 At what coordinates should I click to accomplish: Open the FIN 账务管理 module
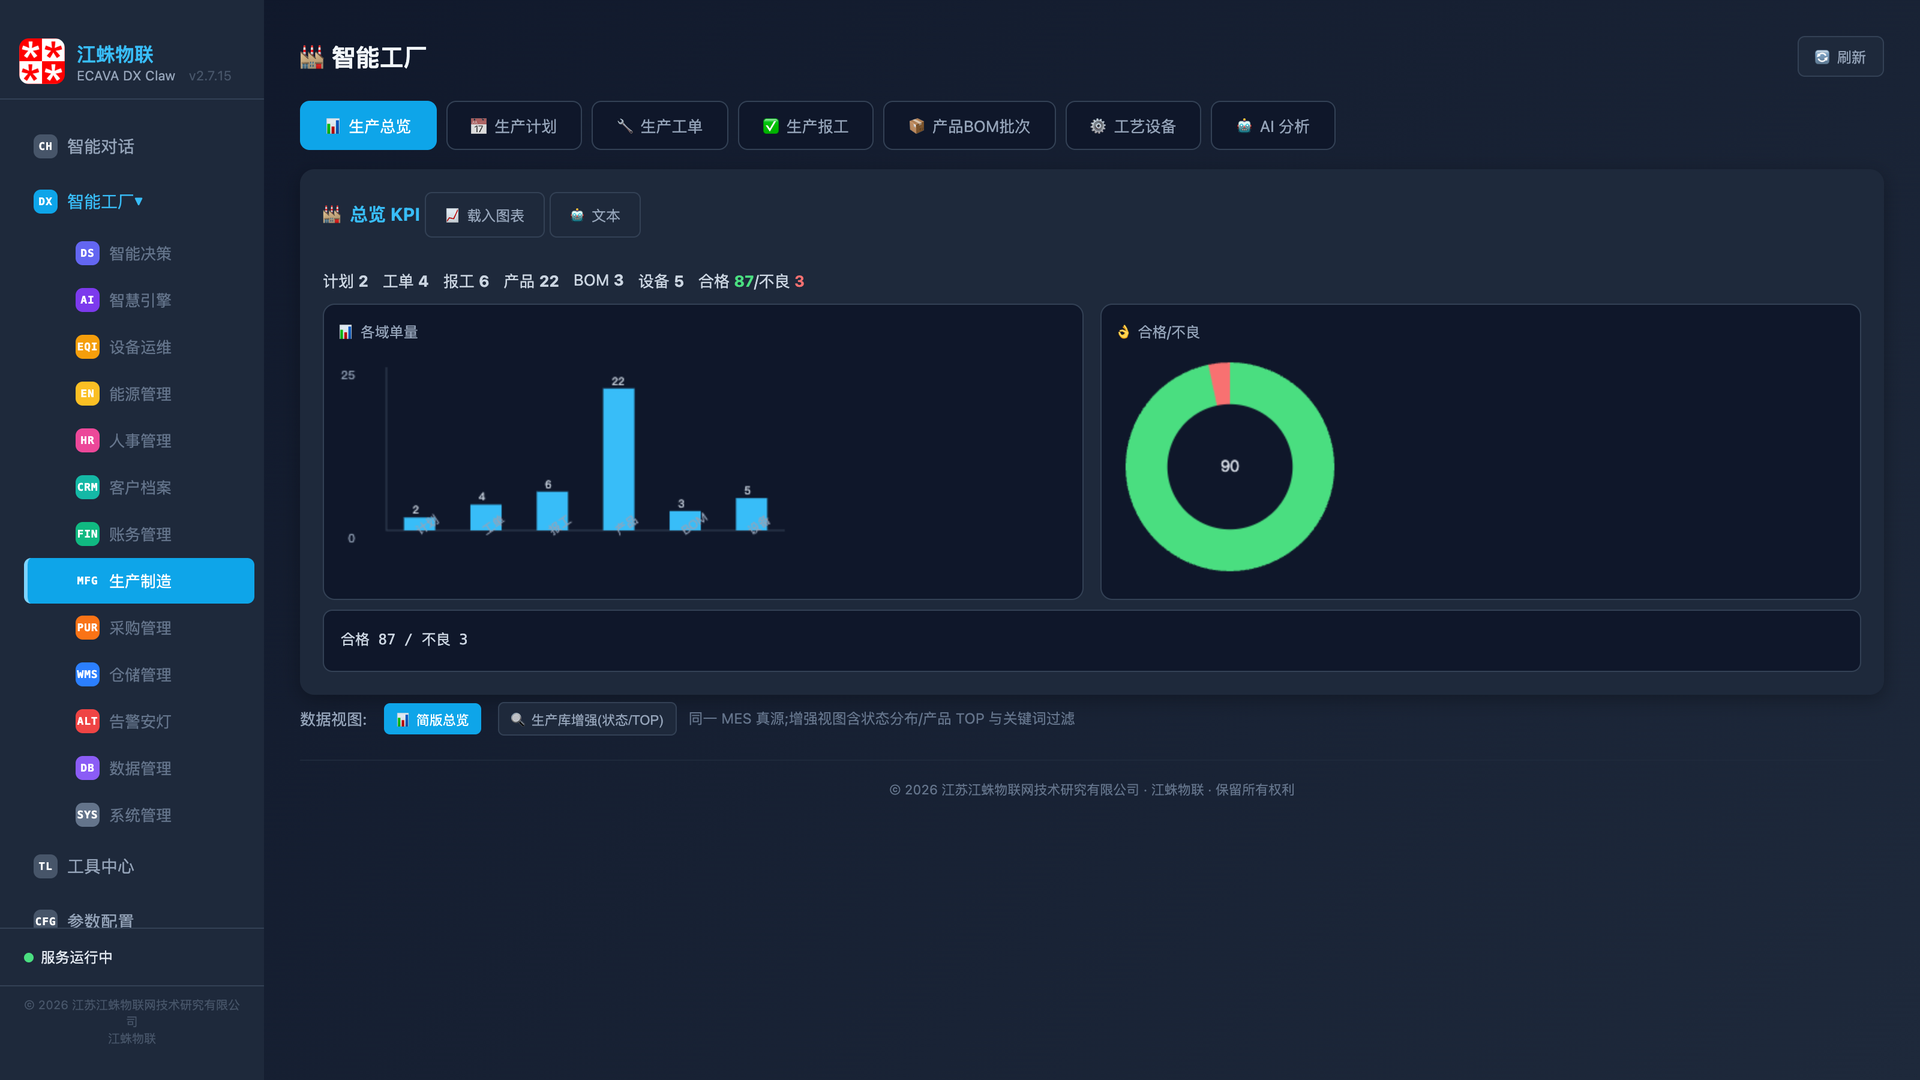(x=139, y=534)
